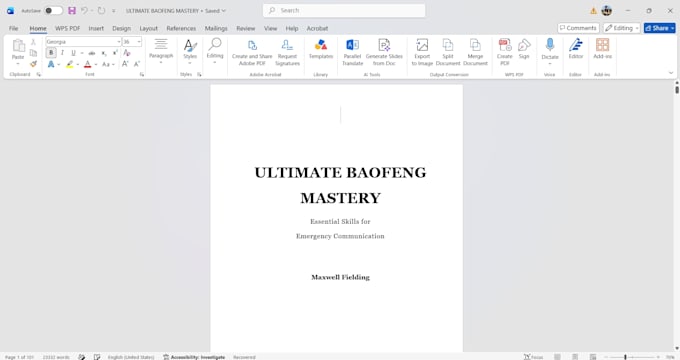The height and width of the screenshot is (360, 680).
Task: Click Clear All Formatting icon
Action: tap(127, 53)
